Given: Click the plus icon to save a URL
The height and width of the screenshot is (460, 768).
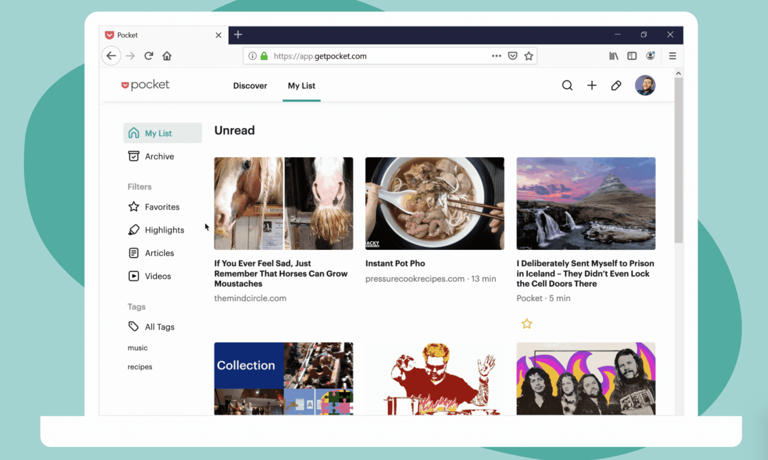Looking at the screenshot, I should pos(592,86).
